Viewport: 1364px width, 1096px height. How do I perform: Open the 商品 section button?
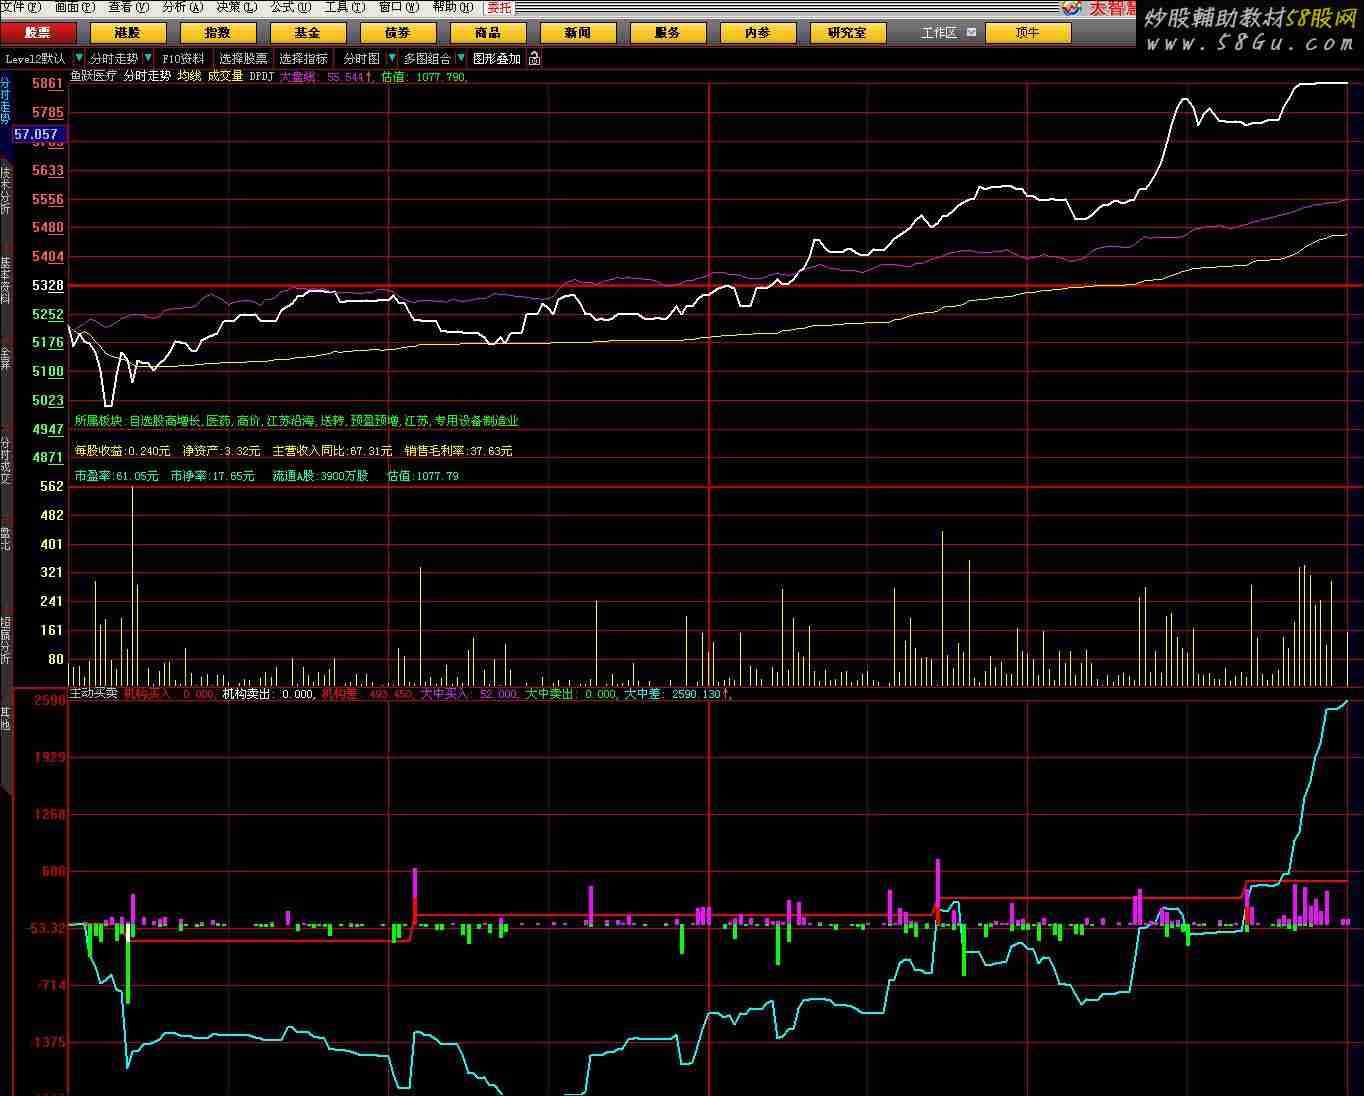488,33
